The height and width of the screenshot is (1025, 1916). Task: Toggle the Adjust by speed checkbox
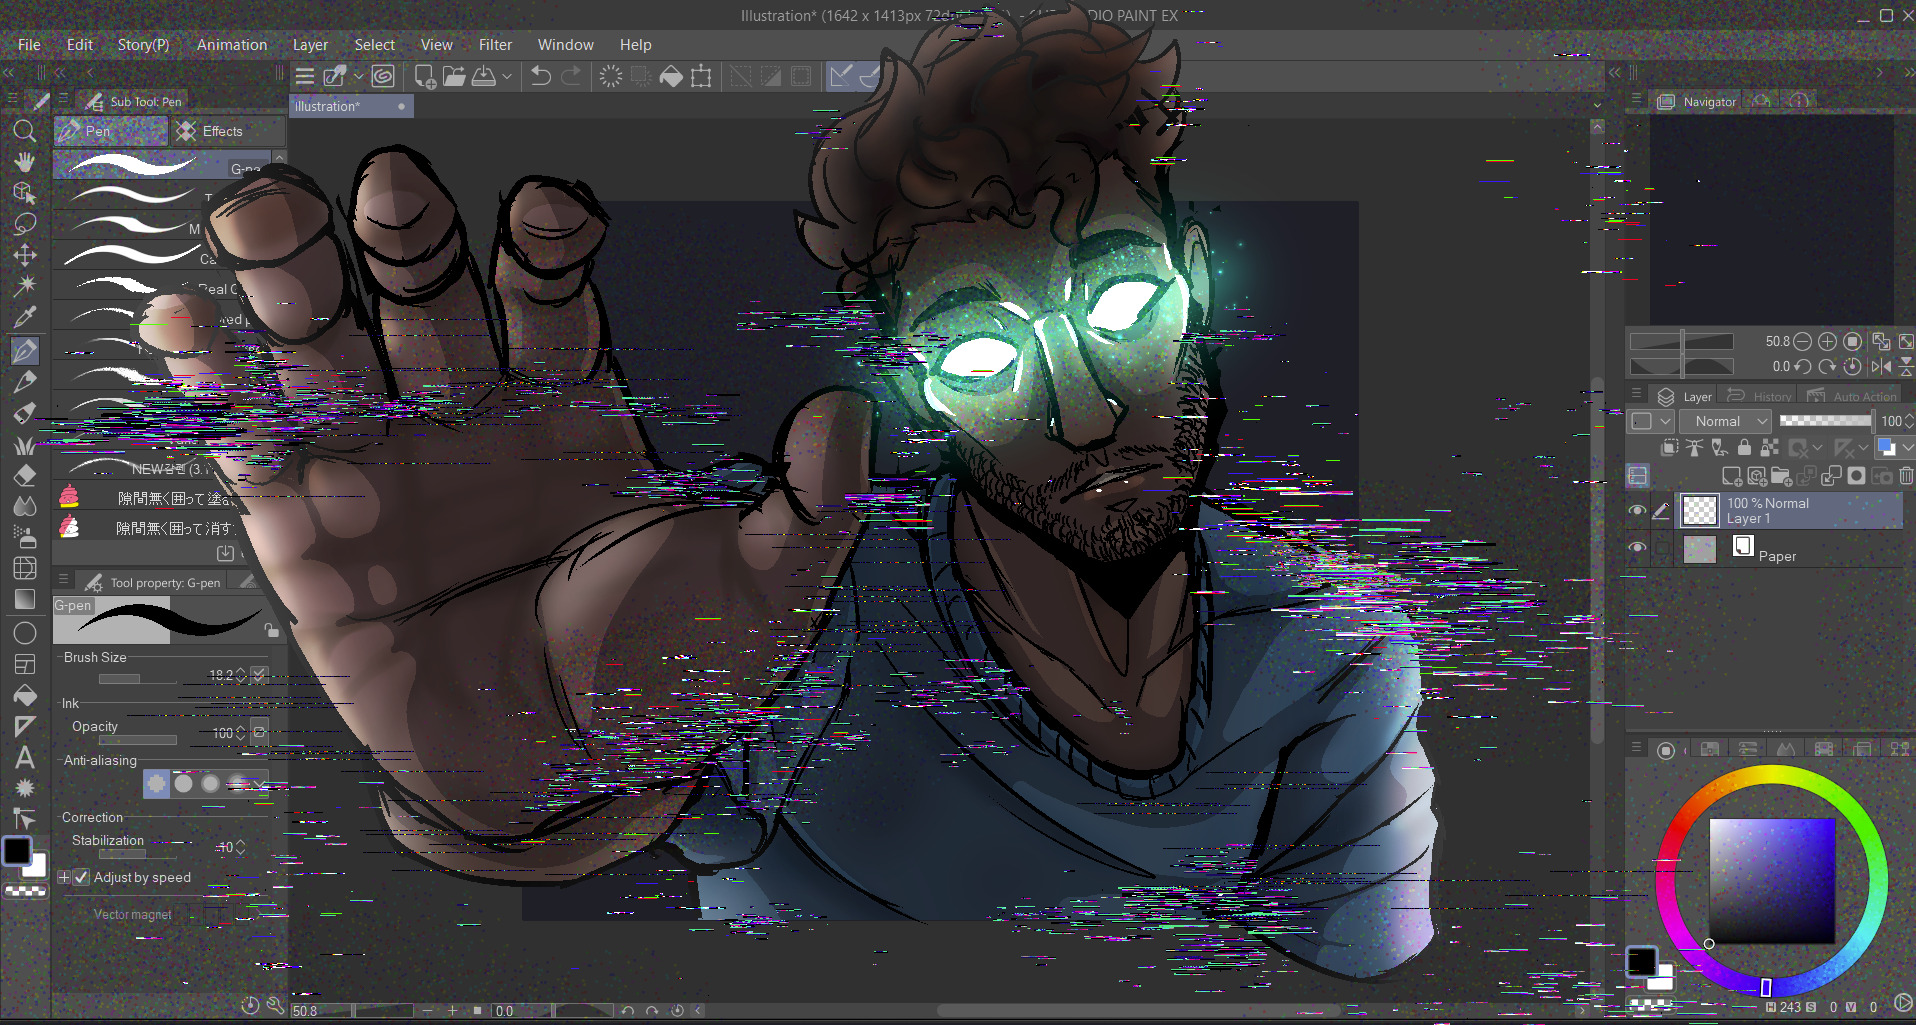tap(82, 877)
